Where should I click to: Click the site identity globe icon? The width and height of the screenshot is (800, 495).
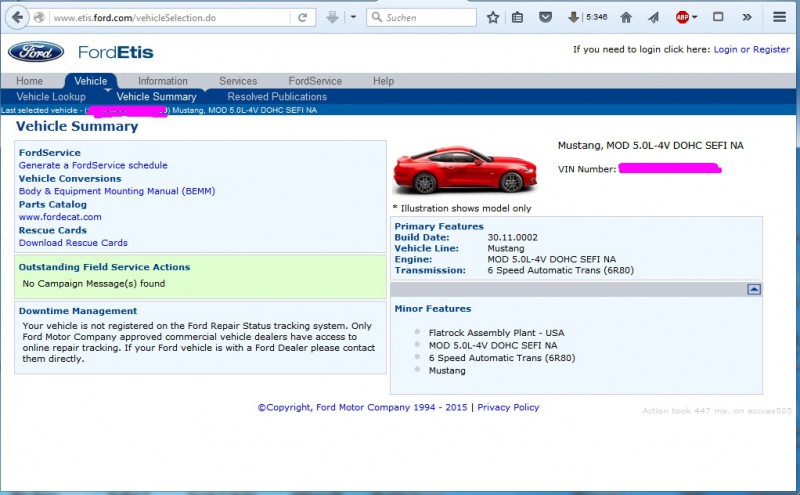pyautogui.click(x=39, y=17)
